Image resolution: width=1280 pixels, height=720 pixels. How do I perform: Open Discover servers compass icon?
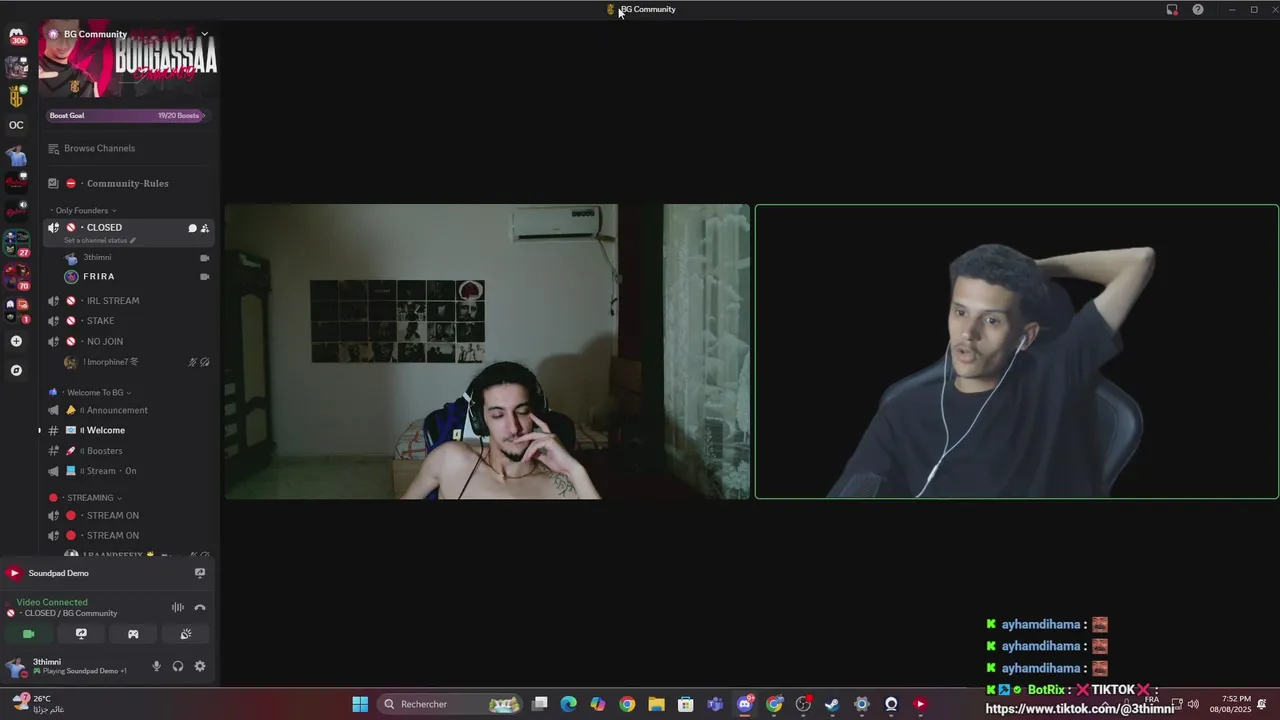(x=16, y=370)
